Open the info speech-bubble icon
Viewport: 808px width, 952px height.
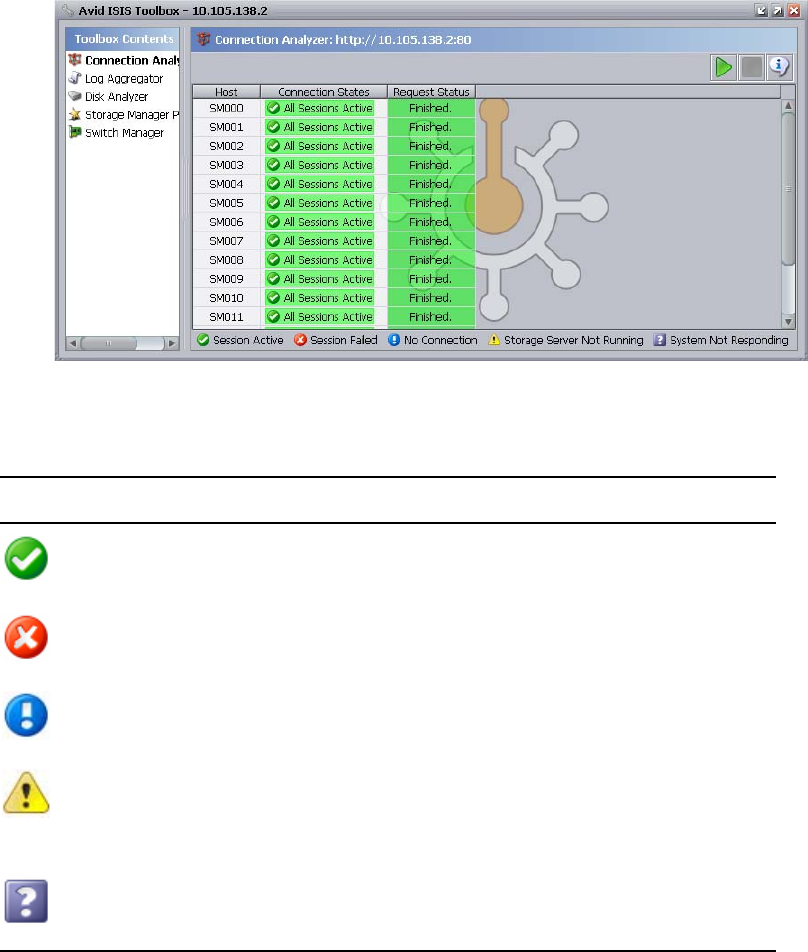click(x=779, y=67)
